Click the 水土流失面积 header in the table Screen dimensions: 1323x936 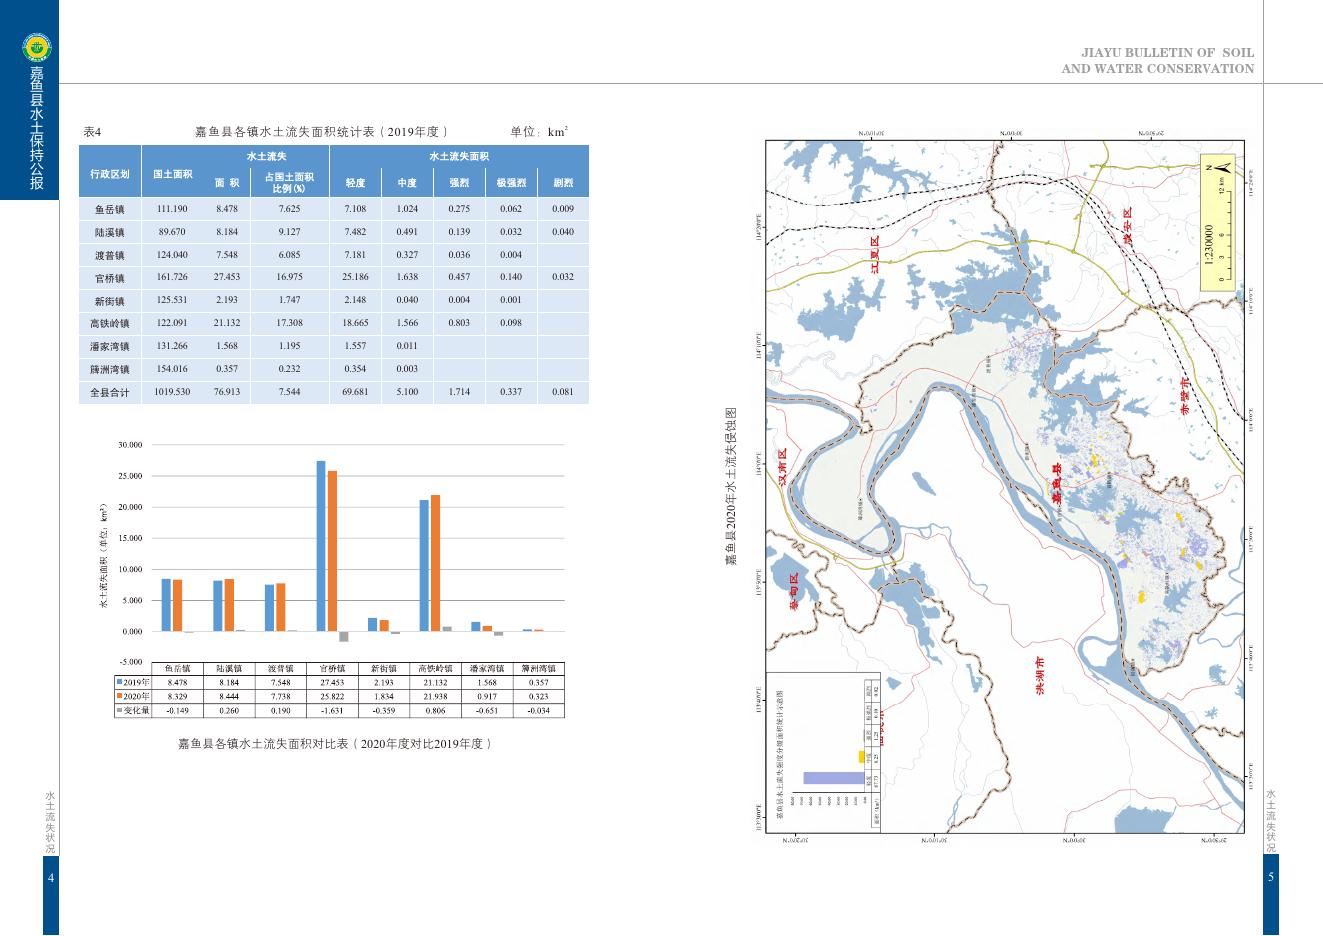coord(459,157)
